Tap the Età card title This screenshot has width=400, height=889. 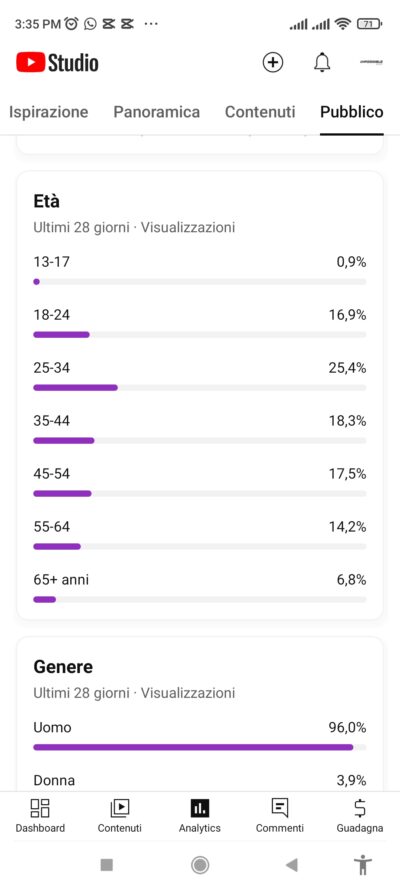coord(46,201)
